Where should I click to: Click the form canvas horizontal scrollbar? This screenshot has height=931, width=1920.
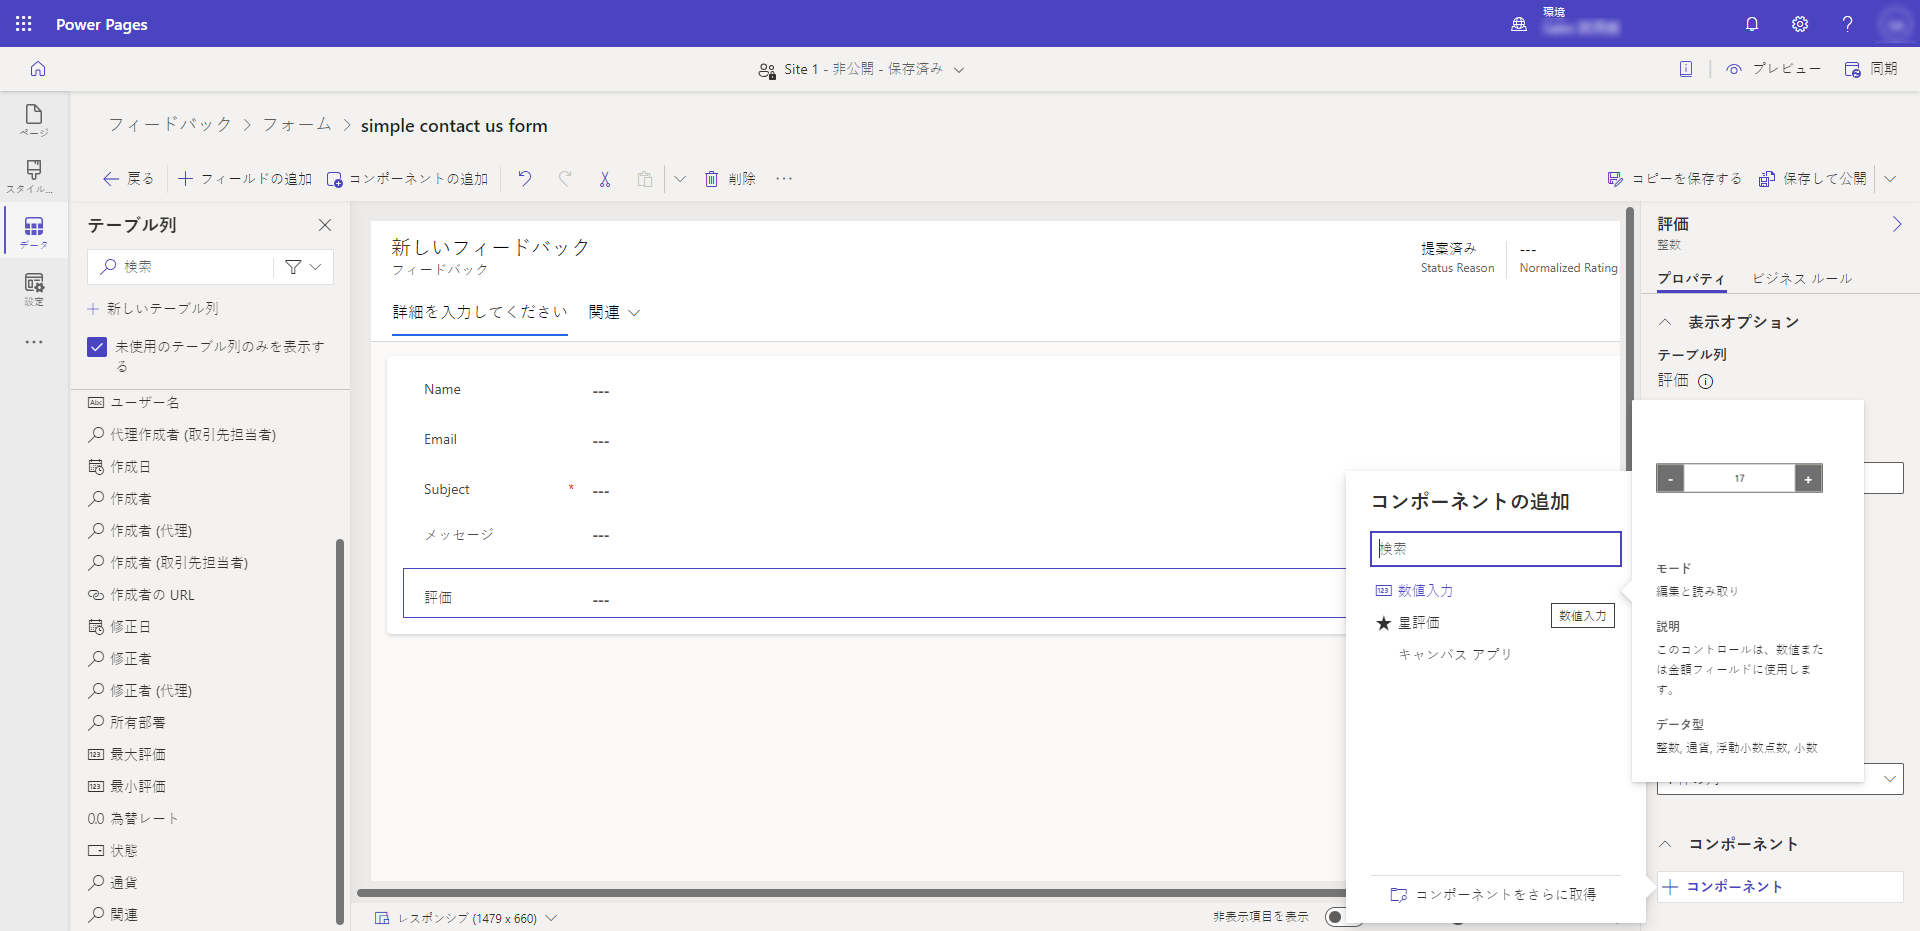pos(850,893)
